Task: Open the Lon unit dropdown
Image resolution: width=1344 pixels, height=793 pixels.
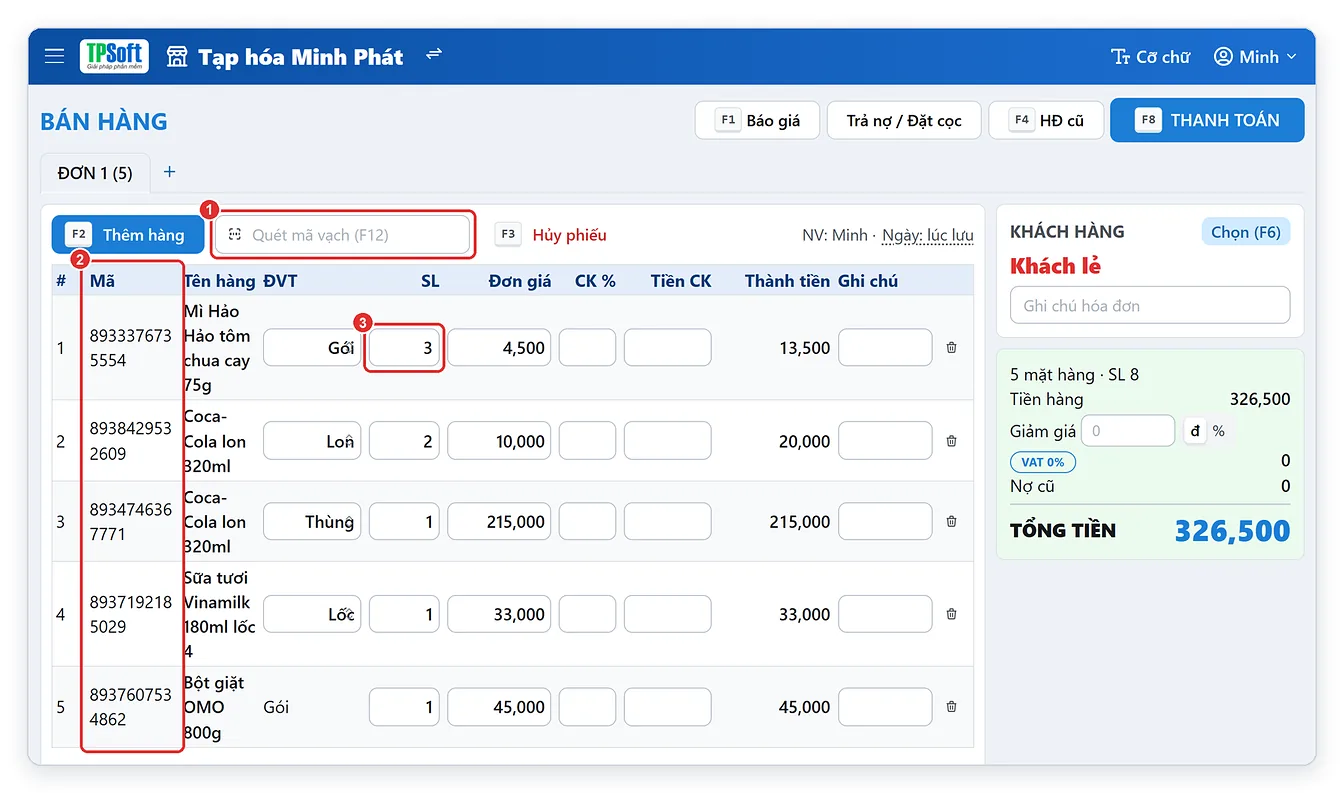Action: pyautogui.click(x=312, y=441)
